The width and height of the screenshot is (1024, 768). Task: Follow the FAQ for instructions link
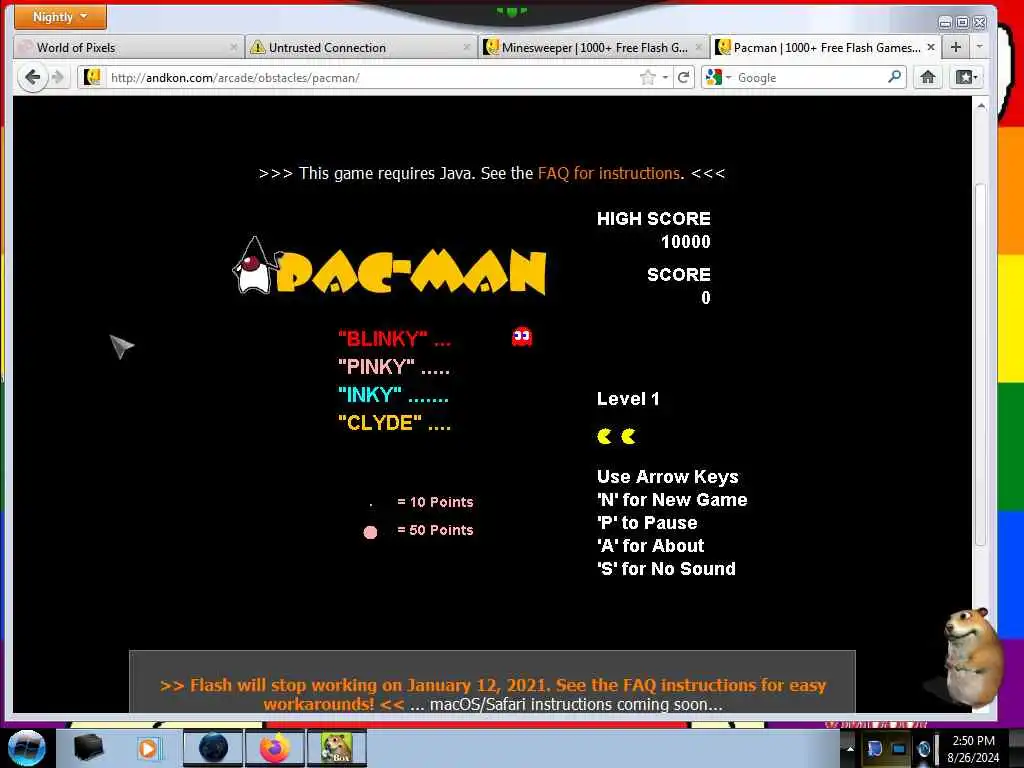point(609,173)
